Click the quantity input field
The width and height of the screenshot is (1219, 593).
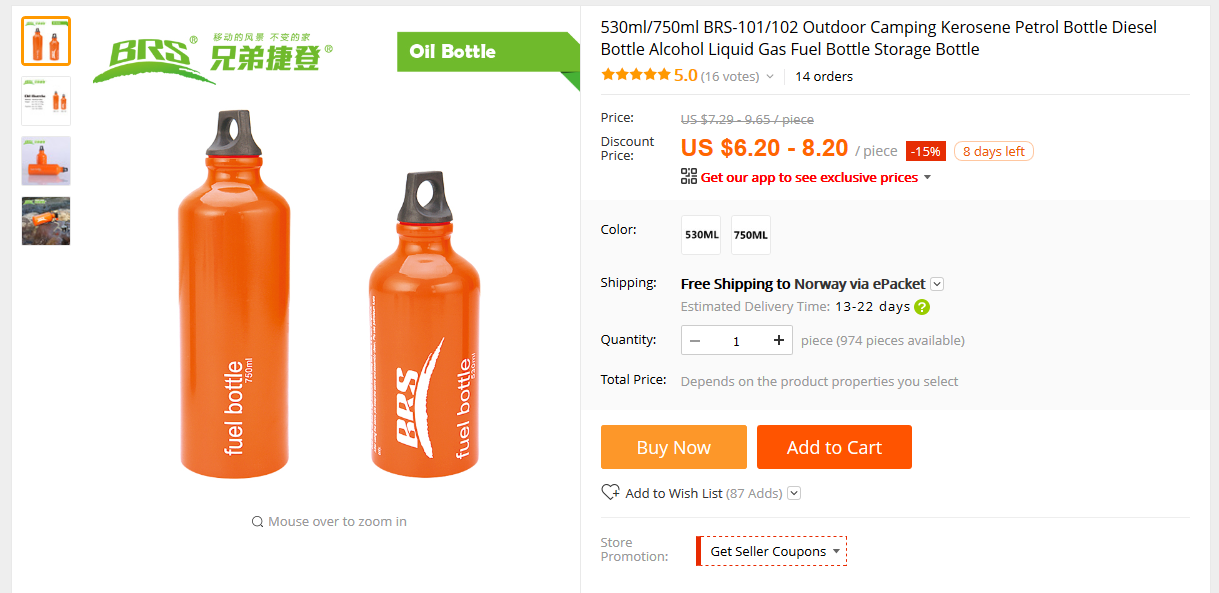pos(736,341)
